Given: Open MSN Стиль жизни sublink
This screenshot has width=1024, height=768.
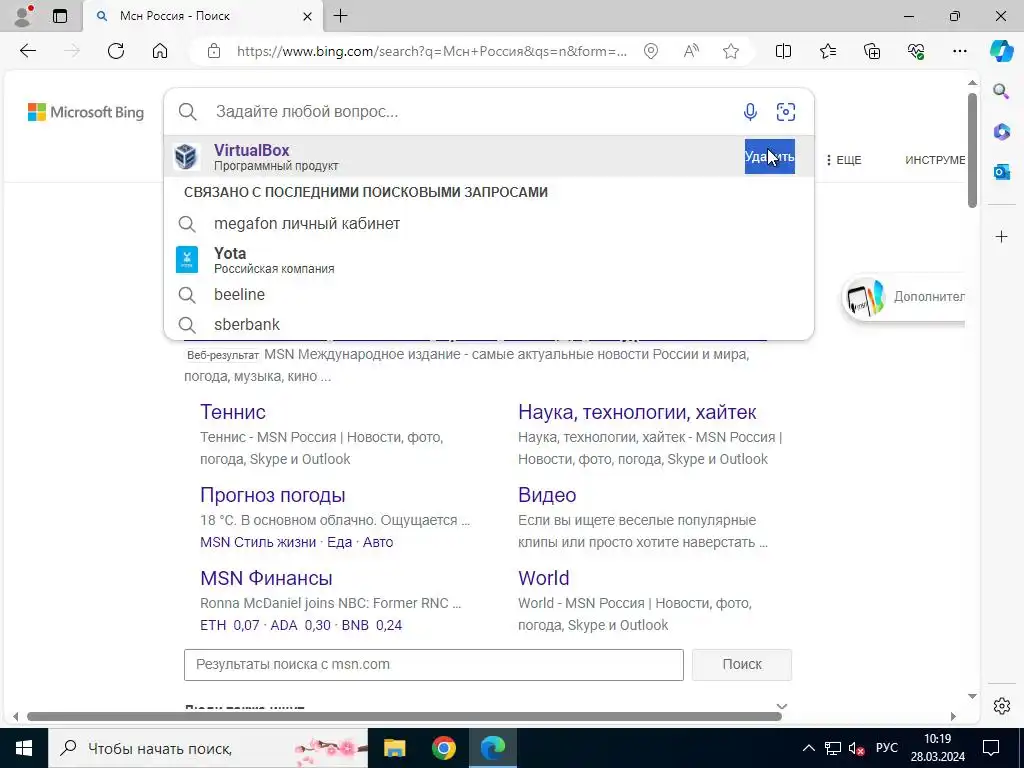Looking at the screenshot, I should (x=258, y=542).
